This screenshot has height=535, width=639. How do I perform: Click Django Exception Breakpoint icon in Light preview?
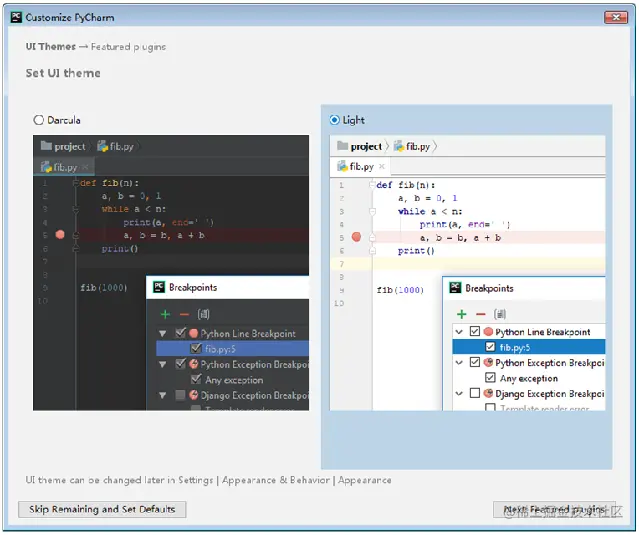488,393
